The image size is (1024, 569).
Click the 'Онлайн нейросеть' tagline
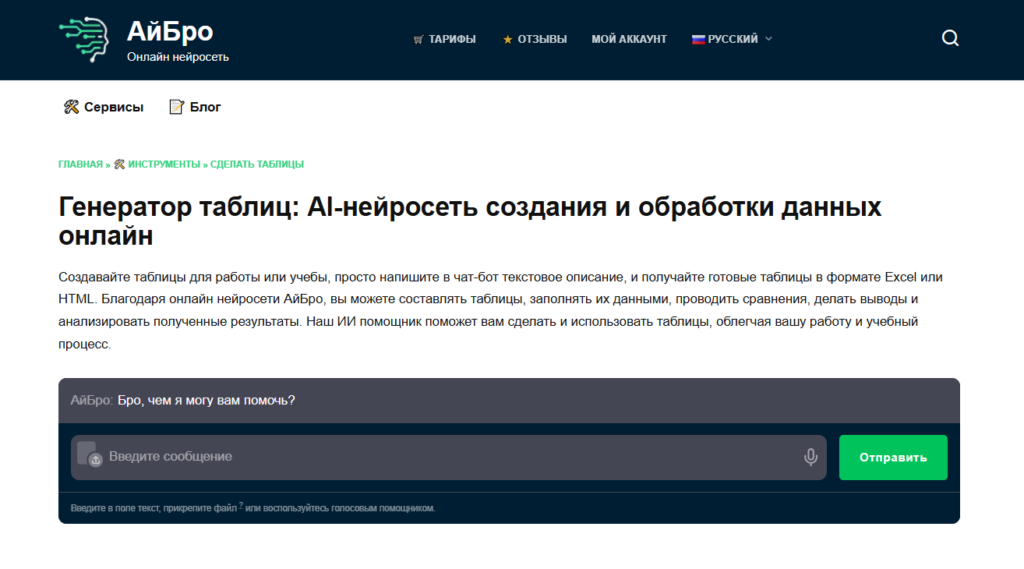(178, 57)
